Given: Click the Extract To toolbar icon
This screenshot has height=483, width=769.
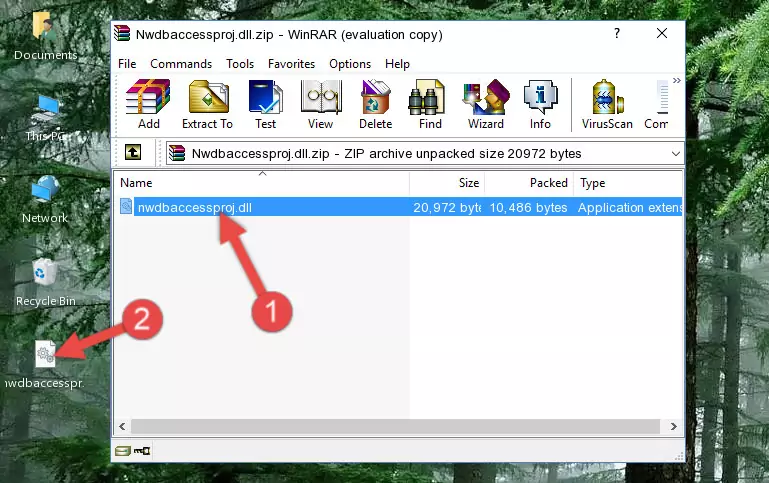Looking at the screenshot, I should tap(207, 104).
